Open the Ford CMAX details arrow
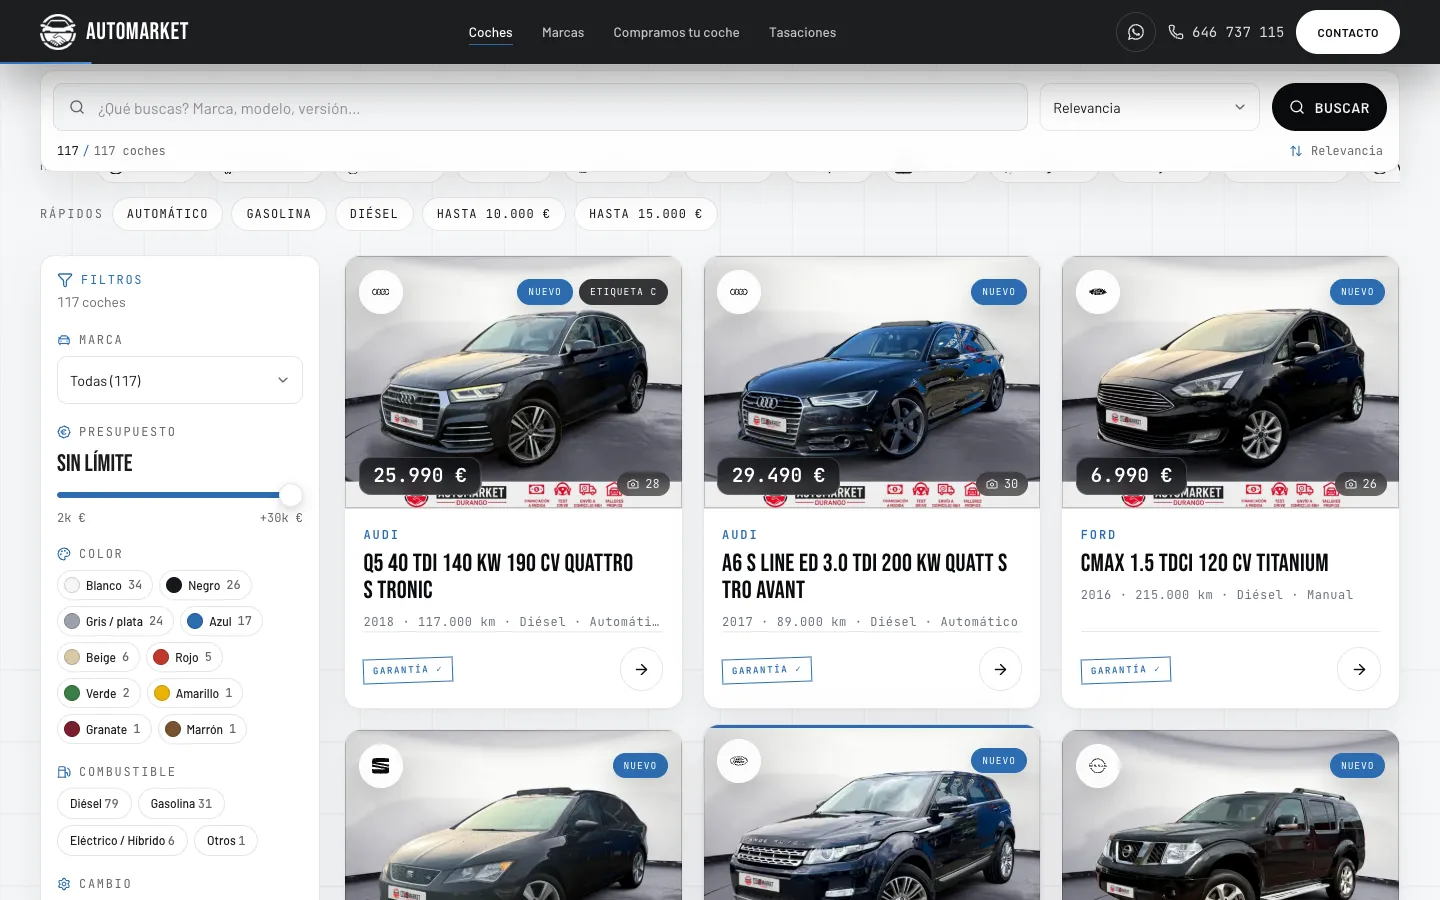This screenshot has height=900, width=1440. pos(1359,669)
